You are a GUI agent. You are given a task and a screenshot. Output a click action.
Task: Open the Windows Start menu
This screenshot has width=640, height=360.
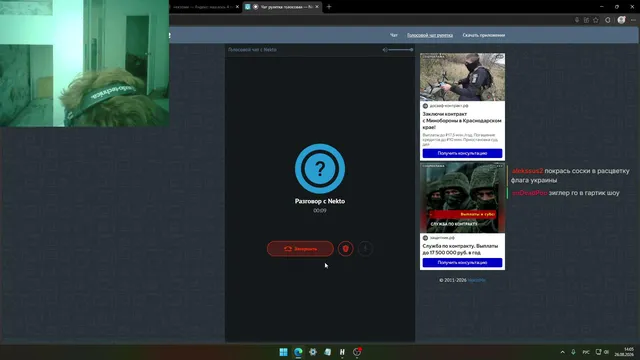283,352
